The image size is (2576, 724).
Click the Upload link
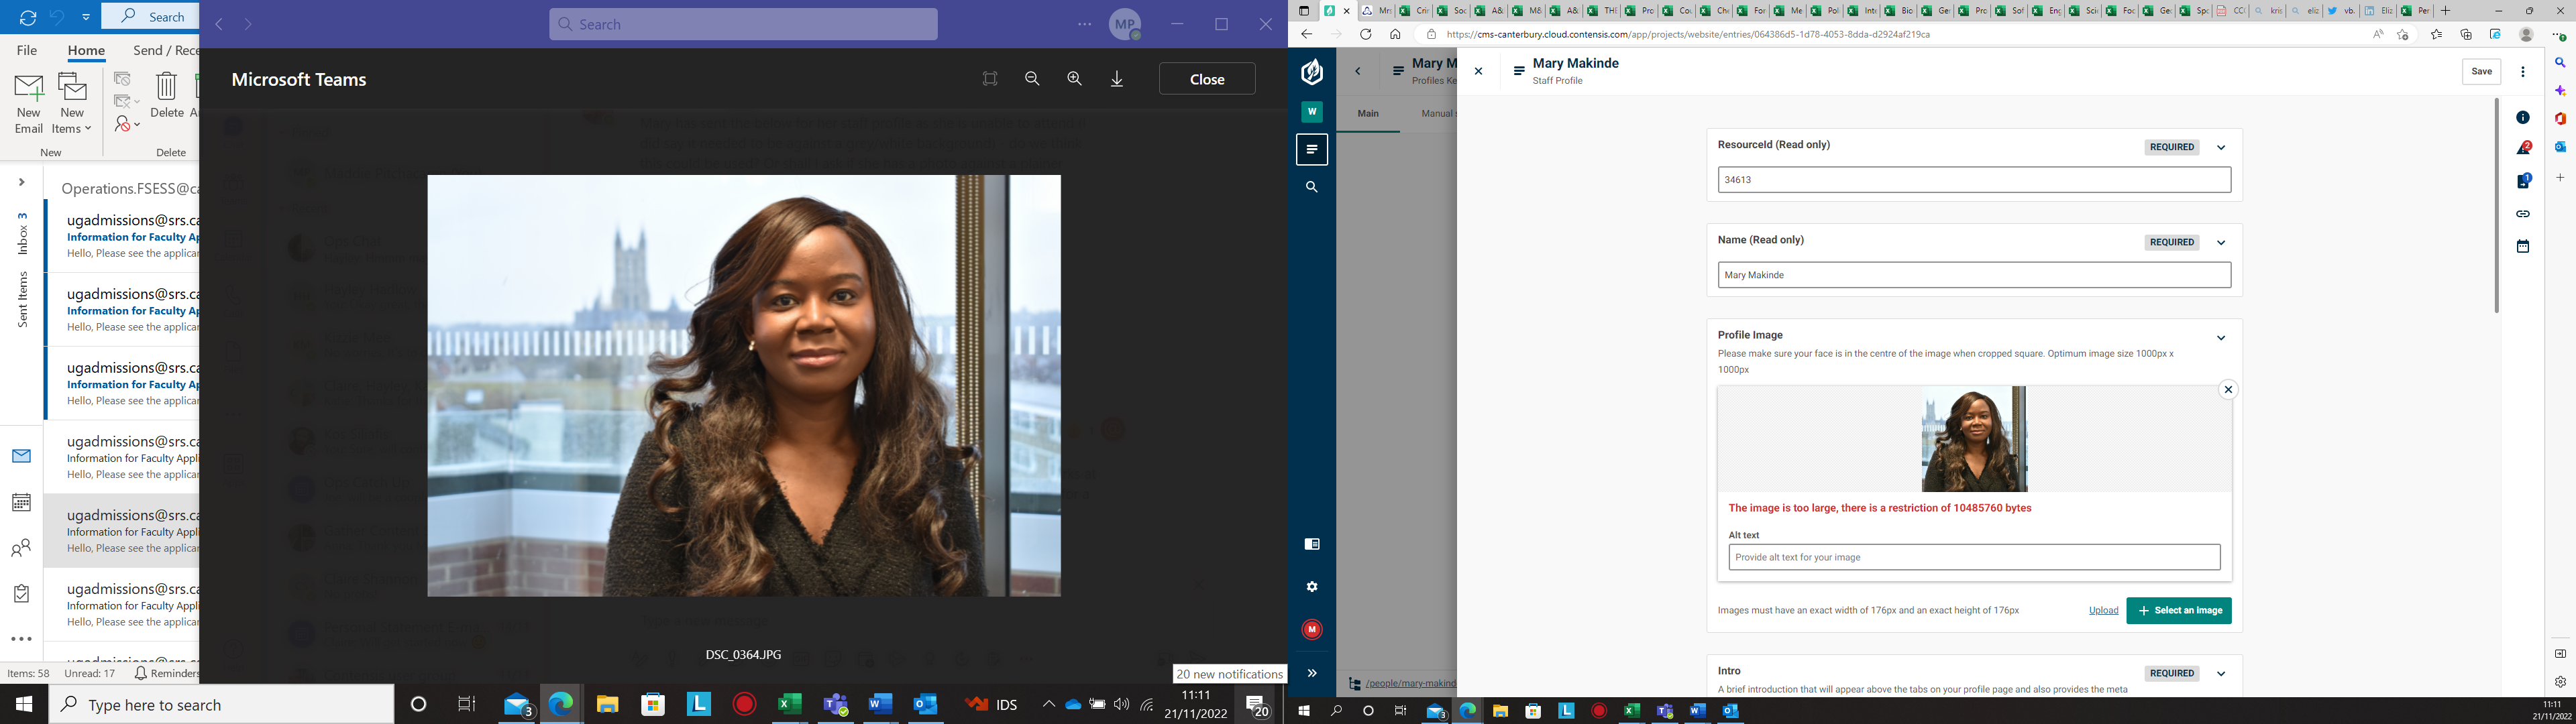pyautogui.click(x=2103, y=611)
